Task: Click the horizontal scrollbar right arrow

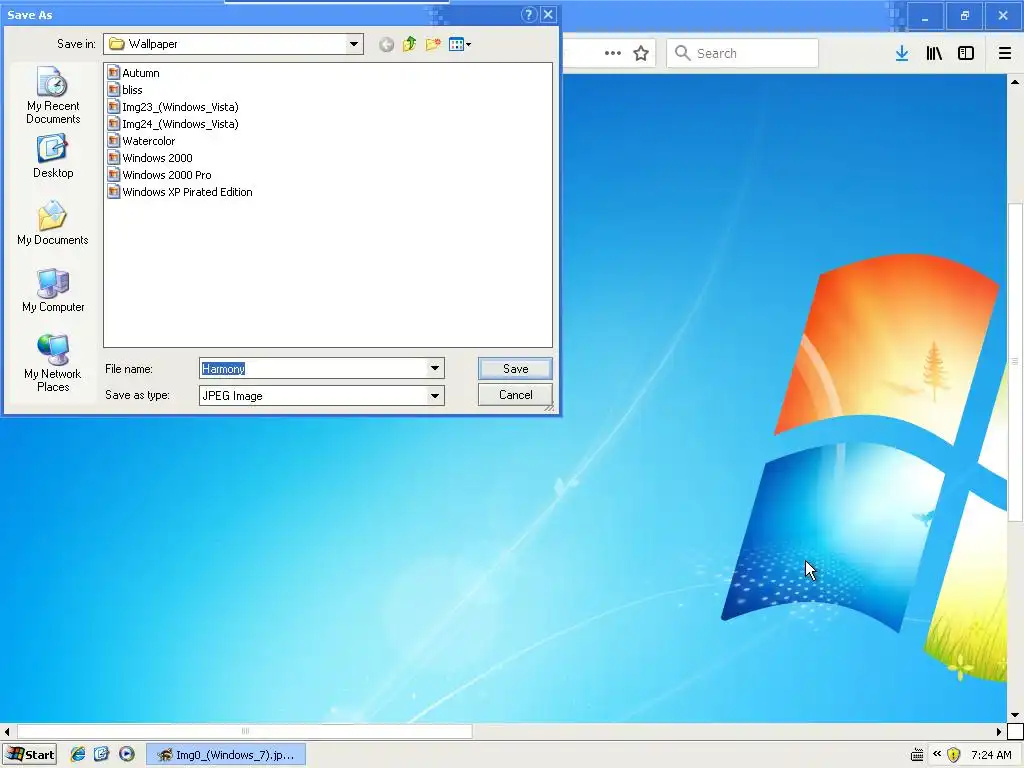Action: click(999, 731)
